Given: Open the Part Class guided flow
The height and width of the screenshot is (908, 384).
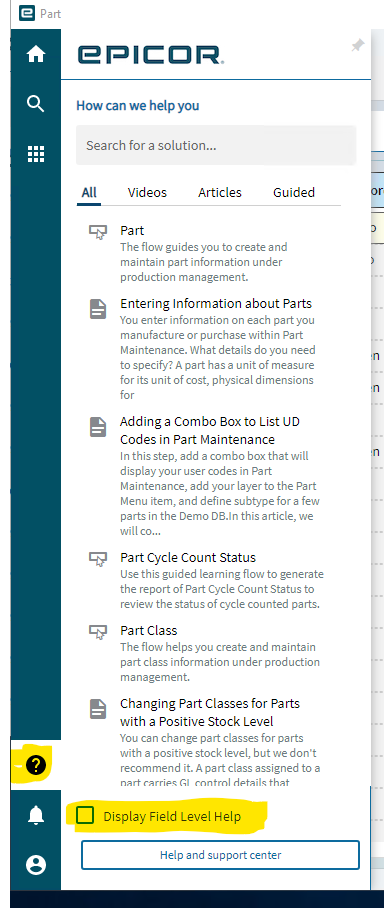Looking at the screenshot, I should [x=149, y=631].
